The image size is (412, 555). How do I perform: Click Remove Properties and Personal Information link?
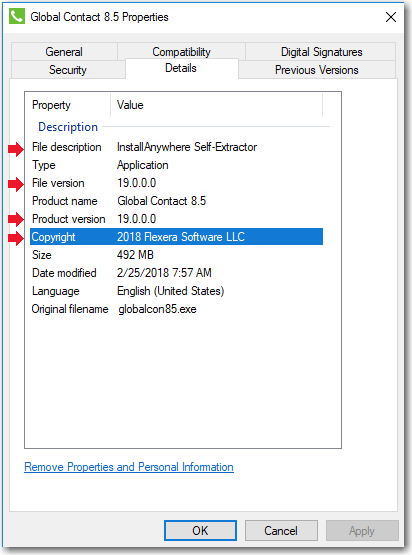129,467
